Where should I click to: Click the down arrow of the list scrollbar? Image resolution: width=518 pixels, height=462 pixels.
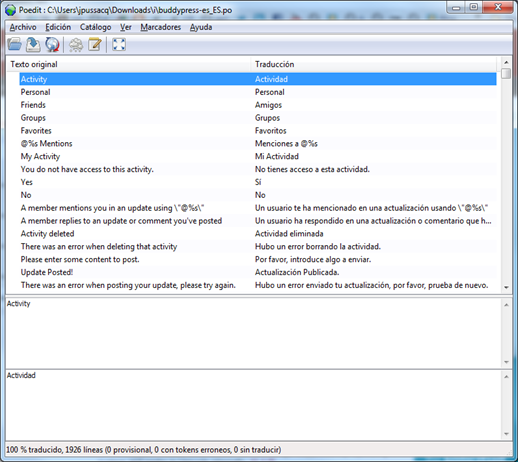coord(506,287)
